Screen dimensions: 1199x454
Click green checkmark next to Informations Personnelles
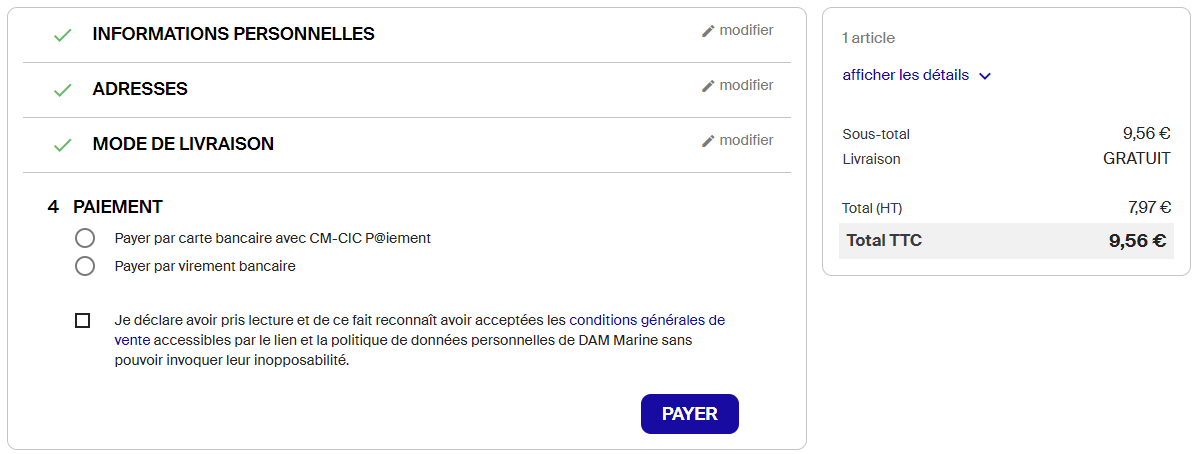pyautogui.click(x=63, y=35)
